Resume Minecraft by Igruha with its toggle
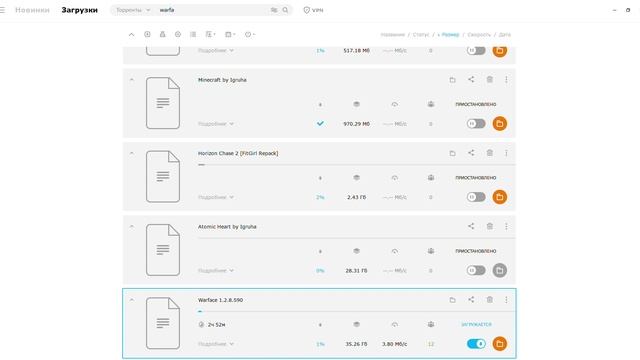Image resolution: width=640 pixels, height=360 pixels. pyautogui.click(x=476, y=124)
